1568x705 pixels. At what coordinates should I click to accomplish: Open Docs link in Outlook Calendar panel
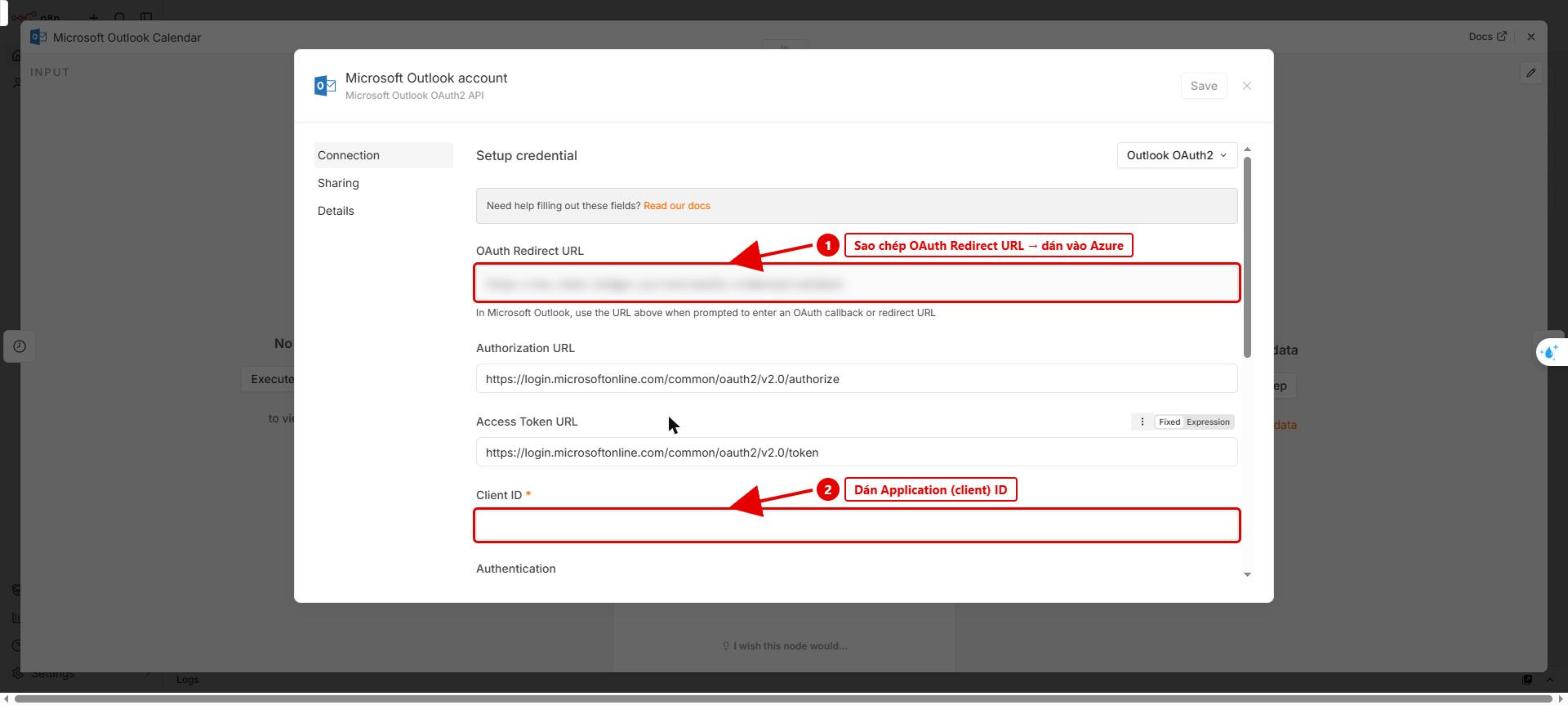(1487, 37)
